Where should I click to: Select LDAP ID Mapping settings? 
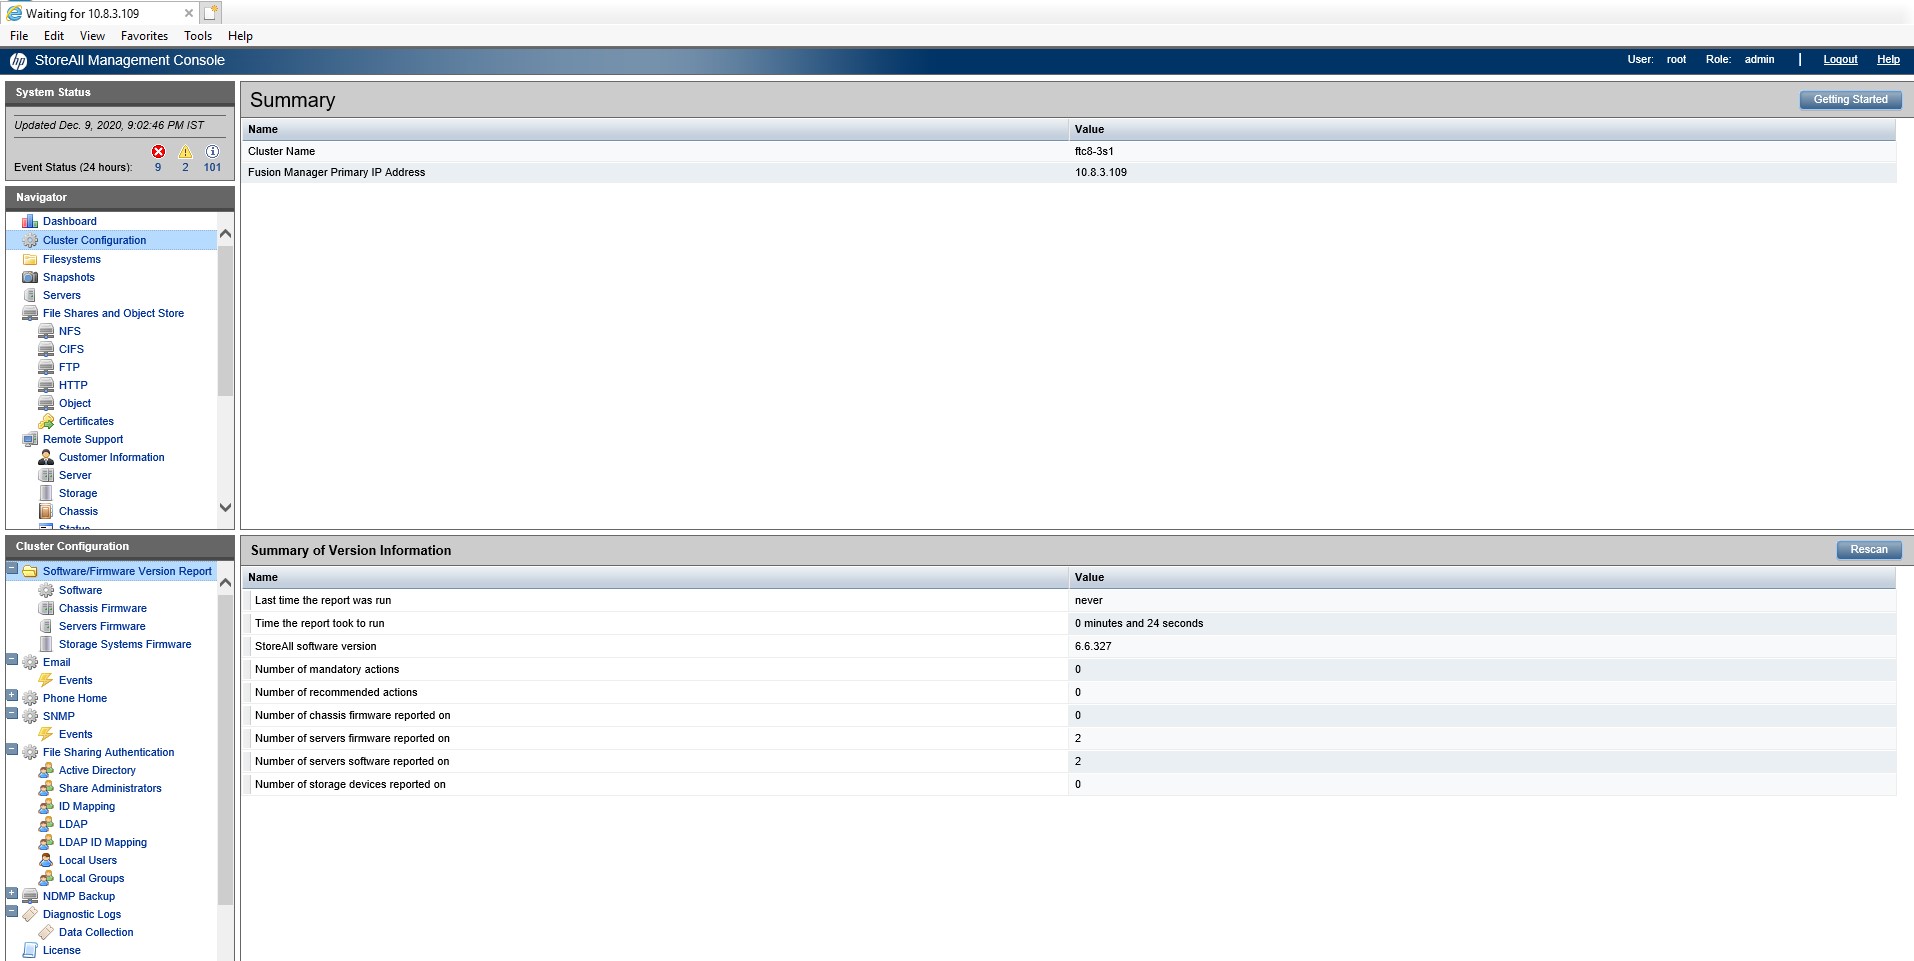click(101, 842)
